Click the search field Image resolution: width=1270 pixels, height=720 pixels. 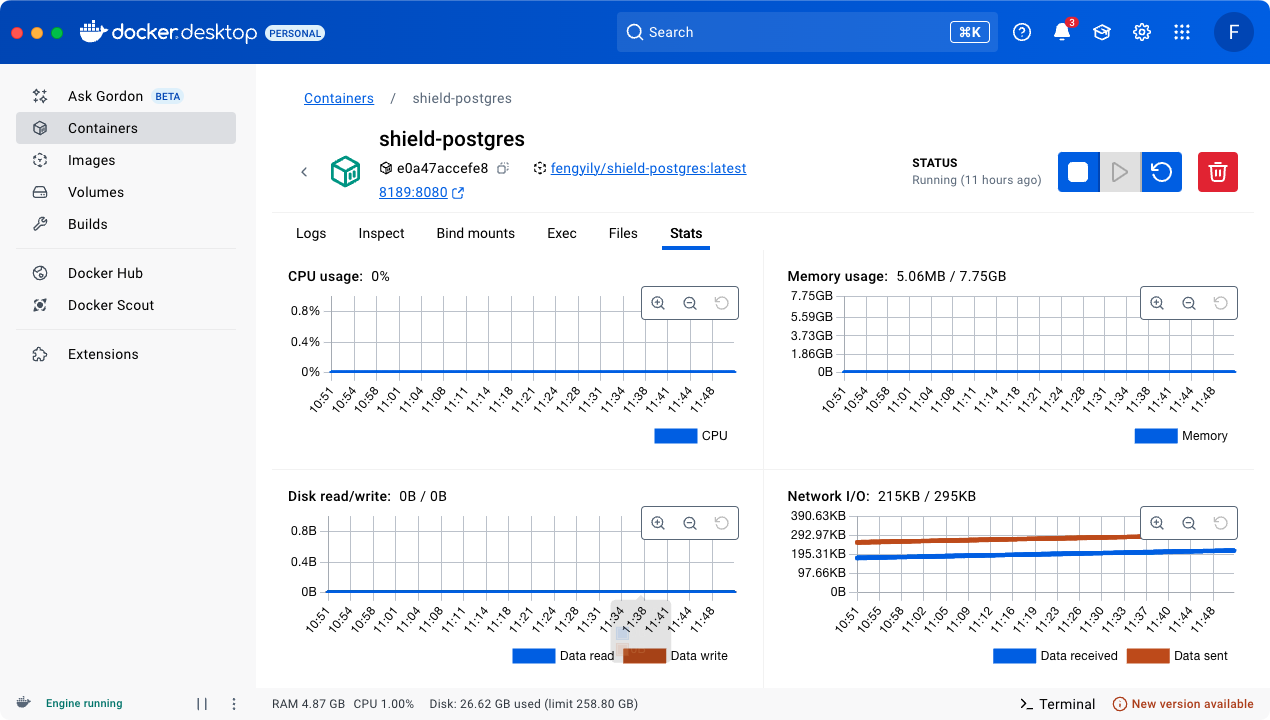[x=806, y=32]
